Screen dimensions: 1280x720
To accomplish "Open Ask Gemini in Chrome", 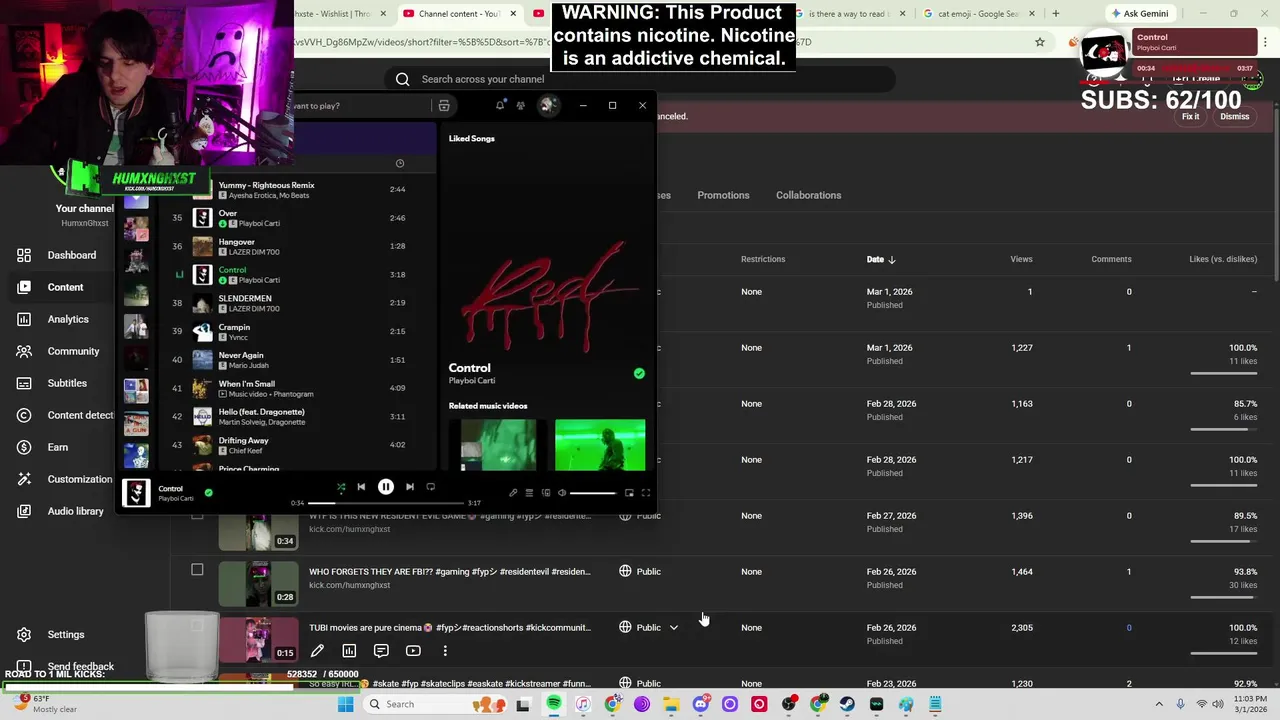I will click(1139, 14).
